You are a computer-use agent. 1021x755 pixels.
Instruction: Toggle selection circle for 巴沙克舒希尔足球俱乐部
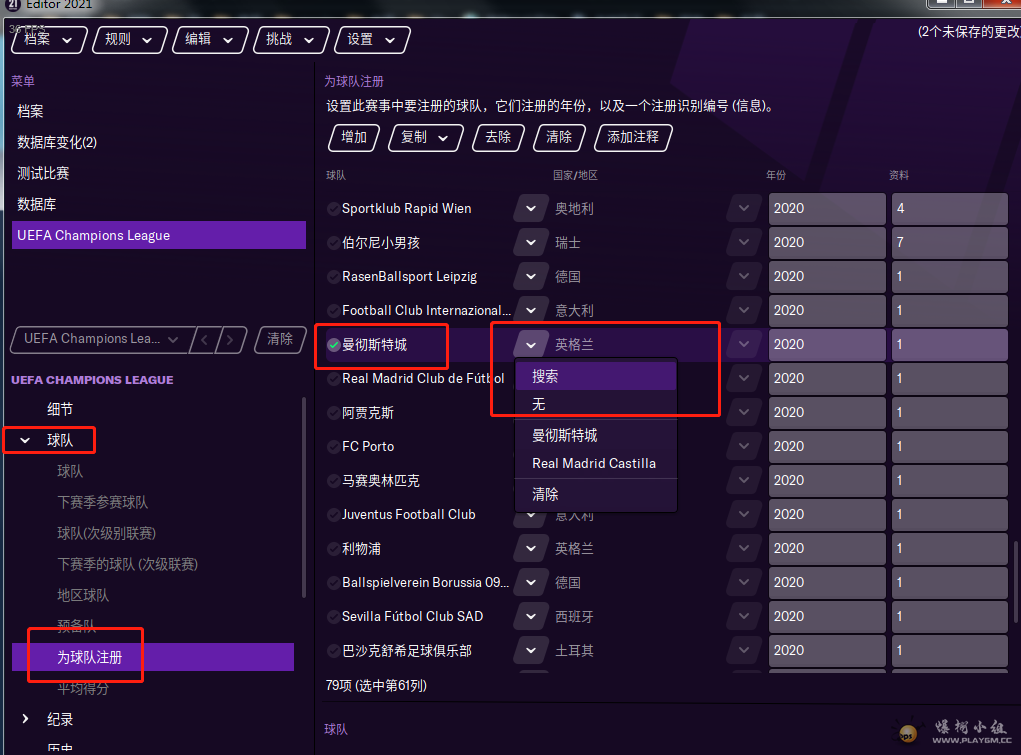(333, 650)
